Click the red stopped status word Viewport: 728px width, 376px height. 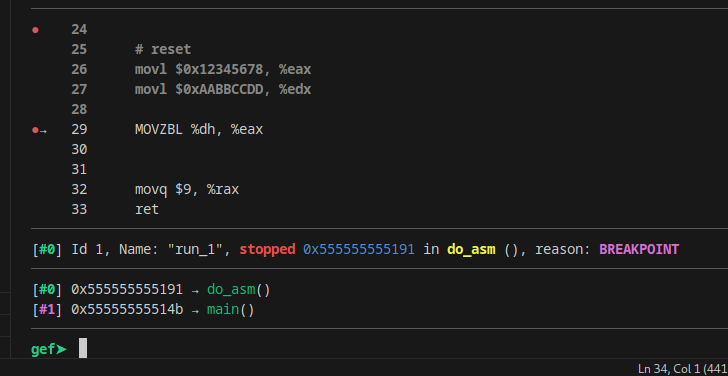tap(267, 249)
